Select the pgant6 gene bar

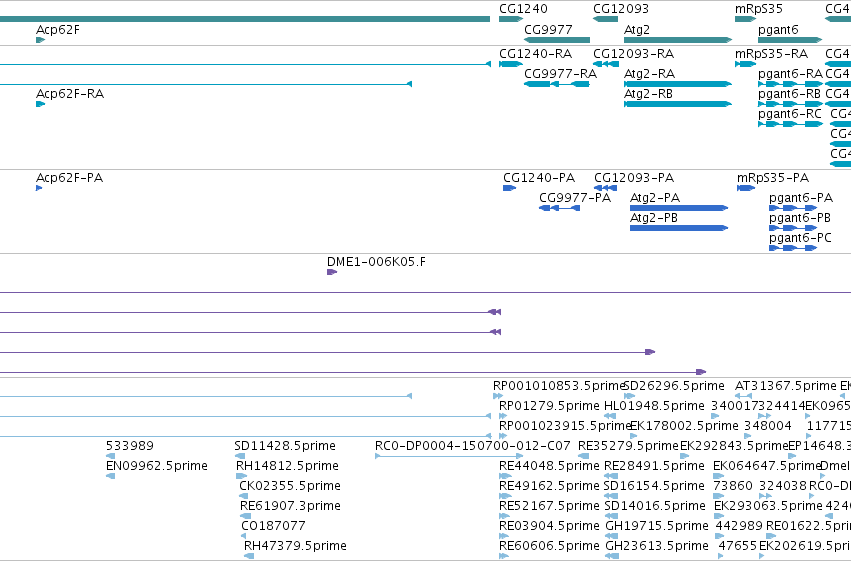click(x=790, y=40)
